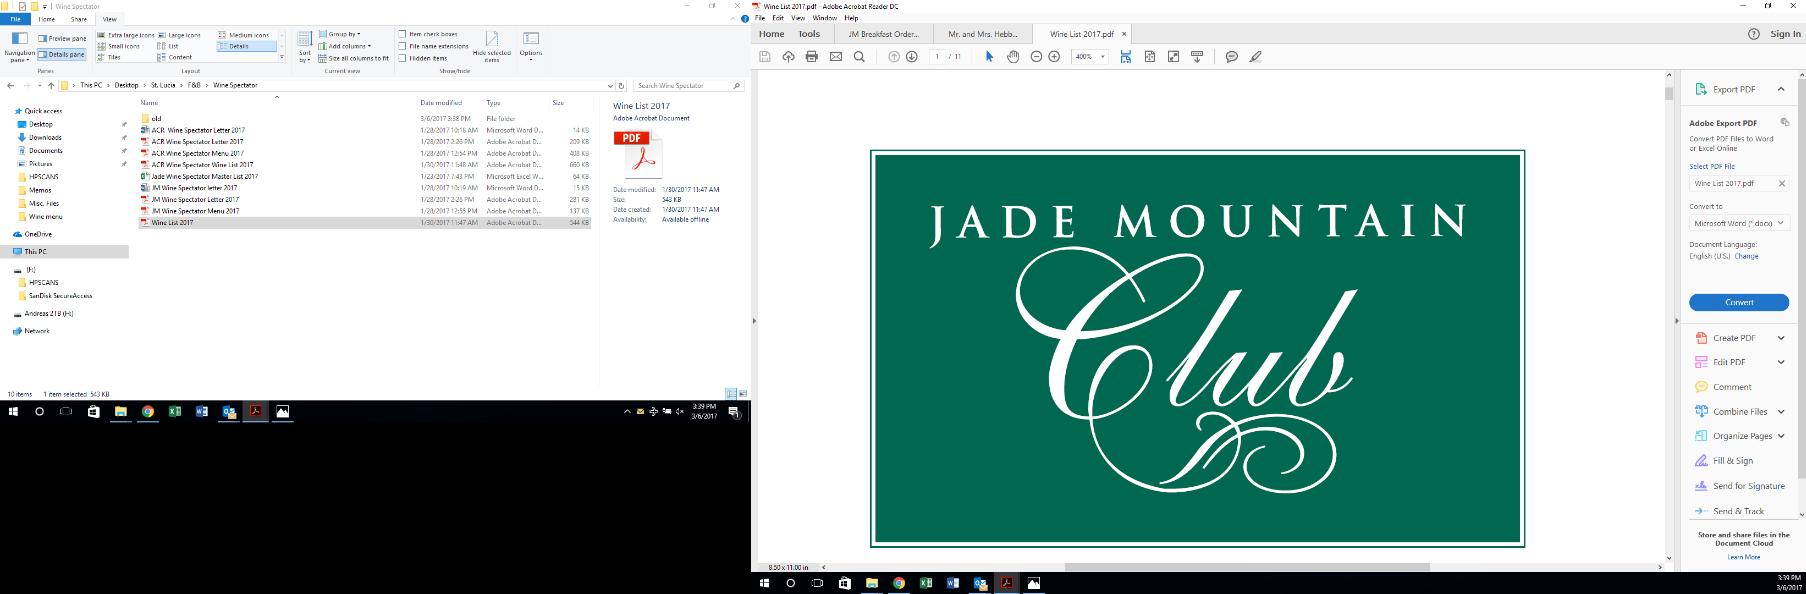Activate the Hand pan tool
This screenshot has height=594, width=1806.
click(x=1013, y=57)
